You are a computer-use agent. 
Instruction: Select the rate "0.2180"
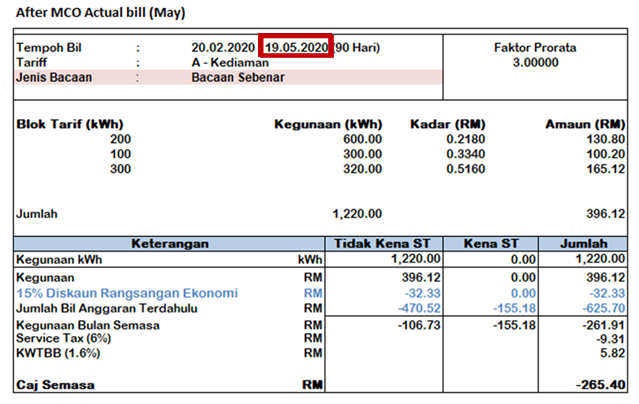[465, 139]
